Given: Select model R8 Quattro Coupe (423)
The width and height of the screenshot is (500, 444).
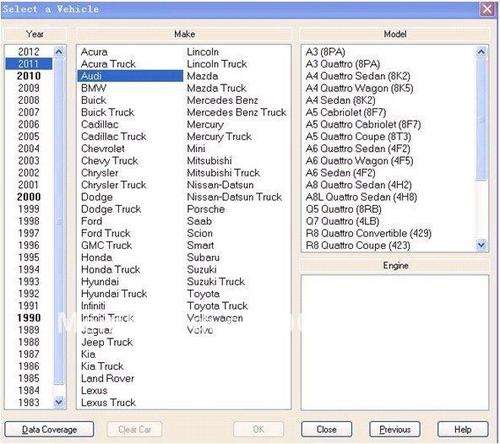Looking at the screenshot, I should click(x=358, y=245).
